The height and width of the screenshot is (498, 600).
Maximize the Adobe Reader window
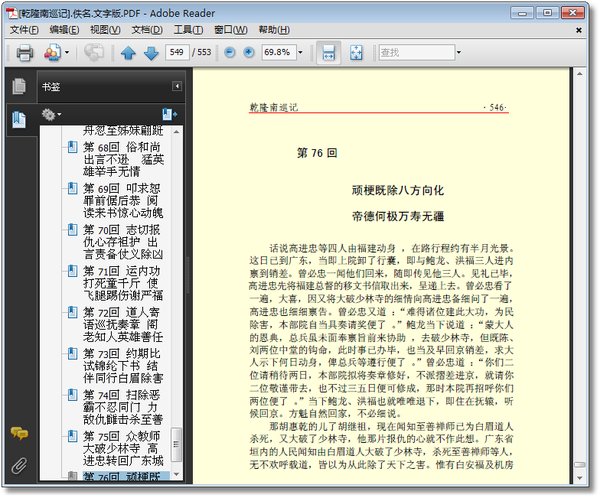[547, 13]
